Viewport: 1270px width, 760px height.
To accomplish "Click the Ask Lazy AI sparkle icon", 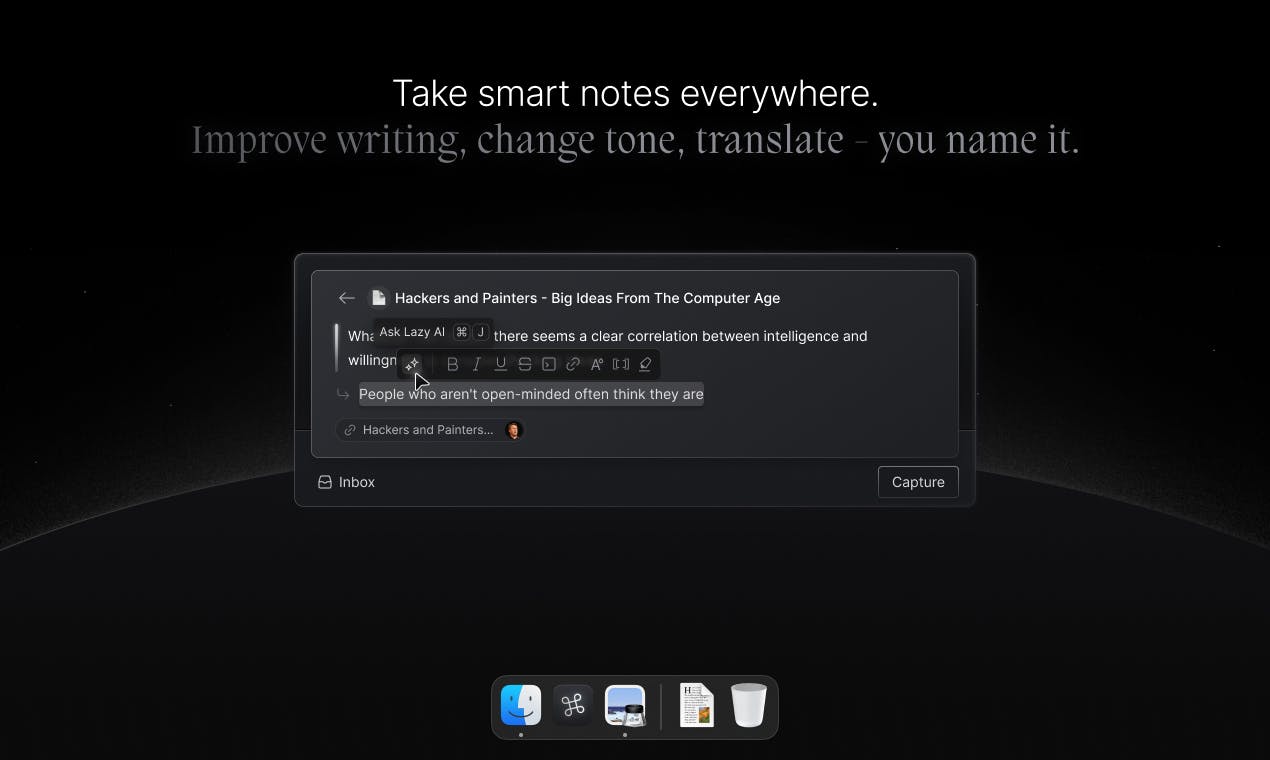I will click(x=412, y=365).
